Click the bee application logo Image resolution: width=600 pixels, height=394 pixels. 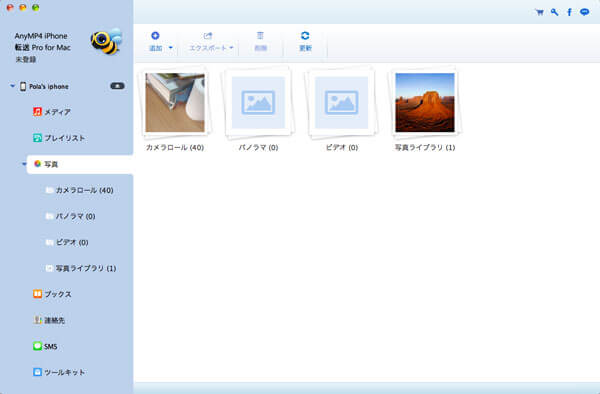pos(106,41)
